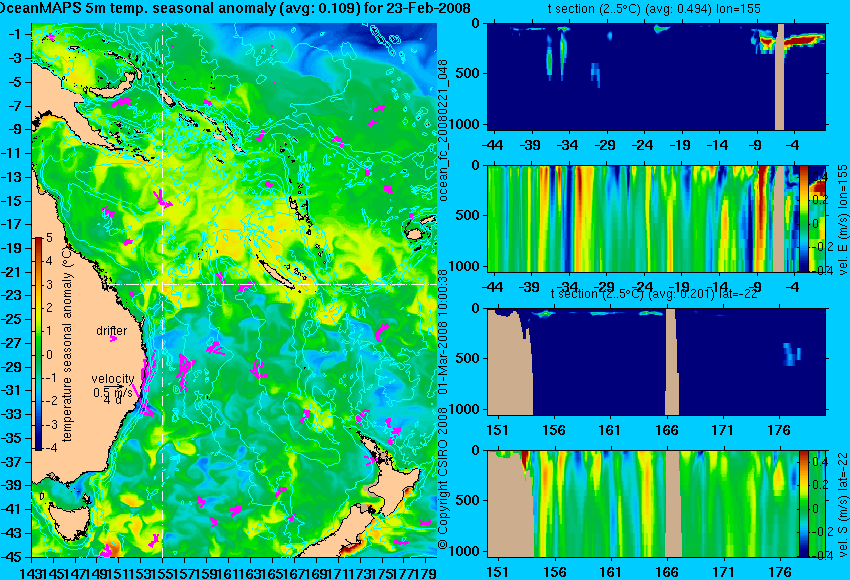Click the lat=-22 temperature section plot
The image size is (850, 580).
tap(656, 362)
